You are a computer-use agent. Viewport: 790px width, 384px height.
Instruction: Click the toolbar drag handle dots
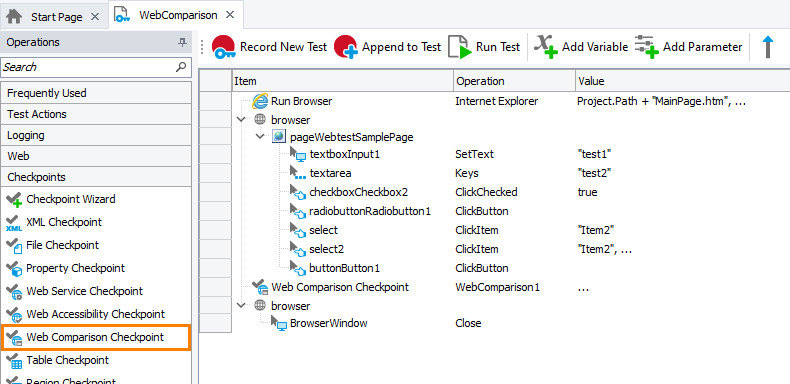203,47
